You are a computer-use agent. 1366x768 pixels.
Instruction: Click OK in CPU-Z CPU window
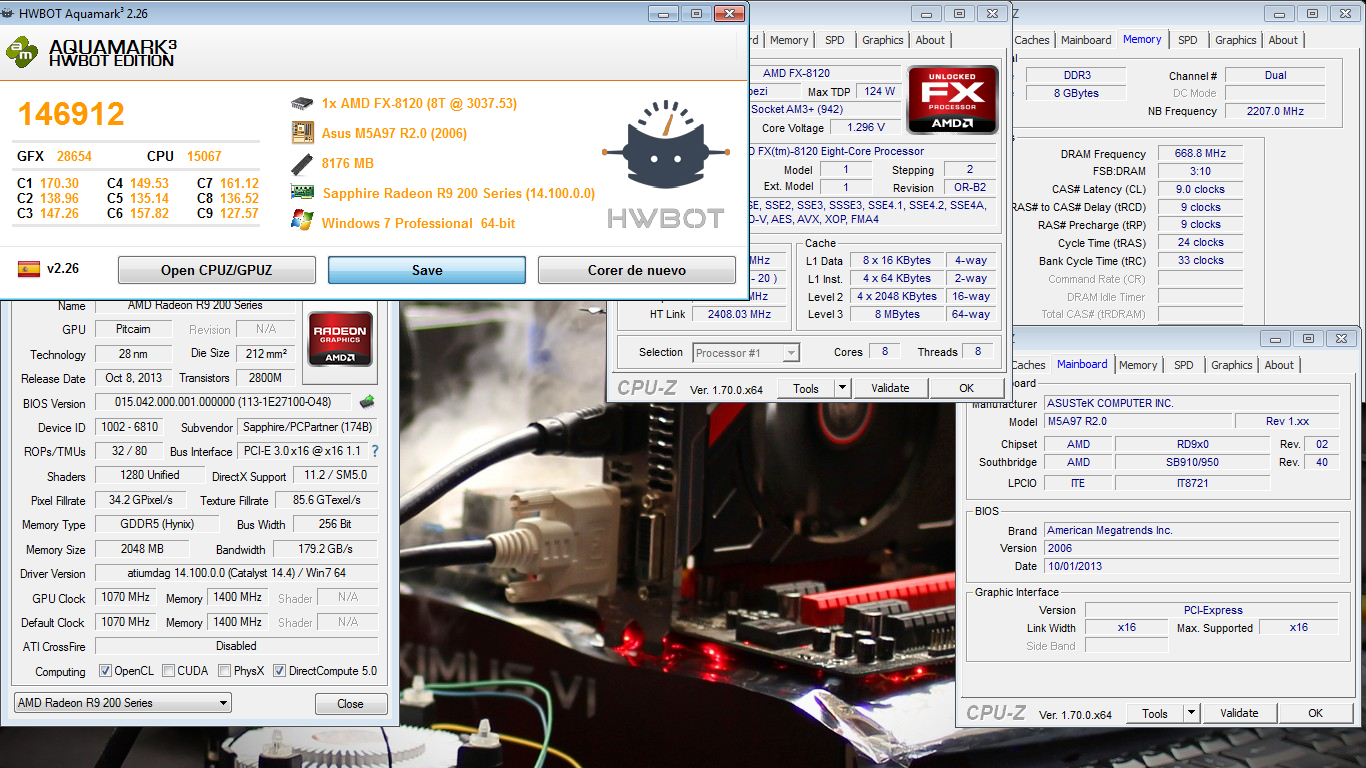point(966,388)
